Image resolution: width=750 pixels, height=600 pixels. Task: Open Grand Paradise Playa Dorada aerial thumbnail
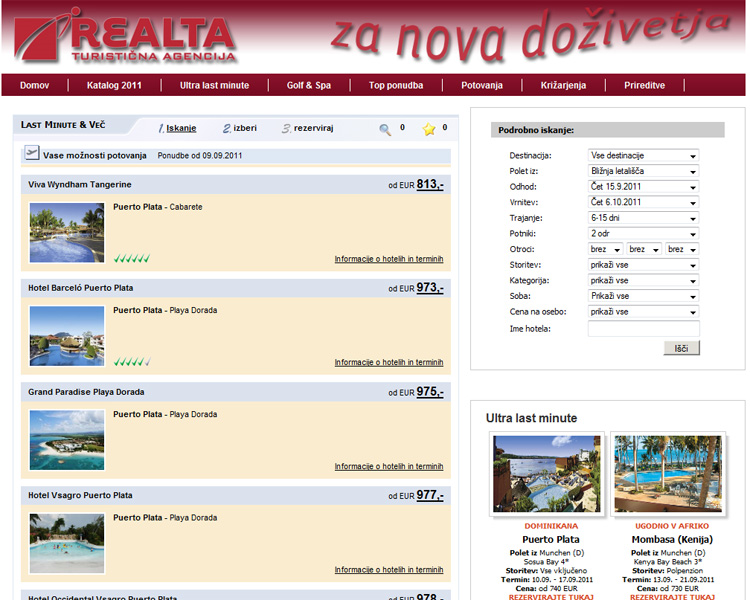[x=67, y=440]
